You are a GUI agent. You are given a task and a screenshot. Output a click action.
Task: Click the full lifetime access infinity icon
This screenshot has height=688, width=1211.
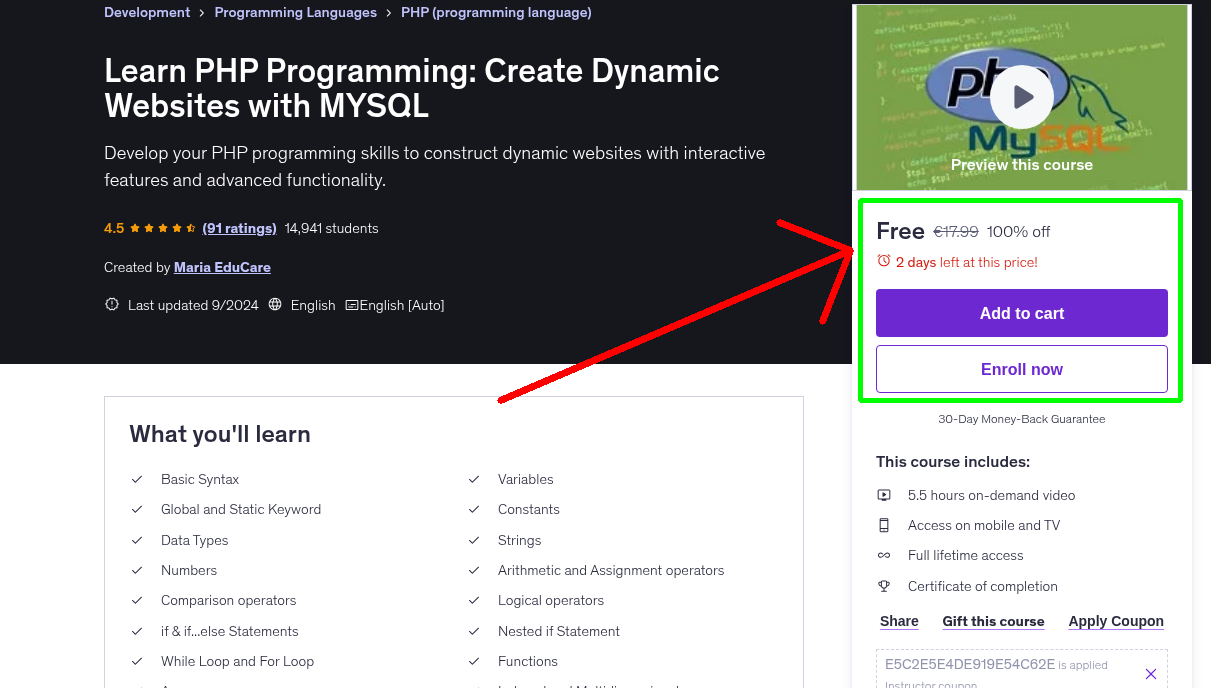884,555
